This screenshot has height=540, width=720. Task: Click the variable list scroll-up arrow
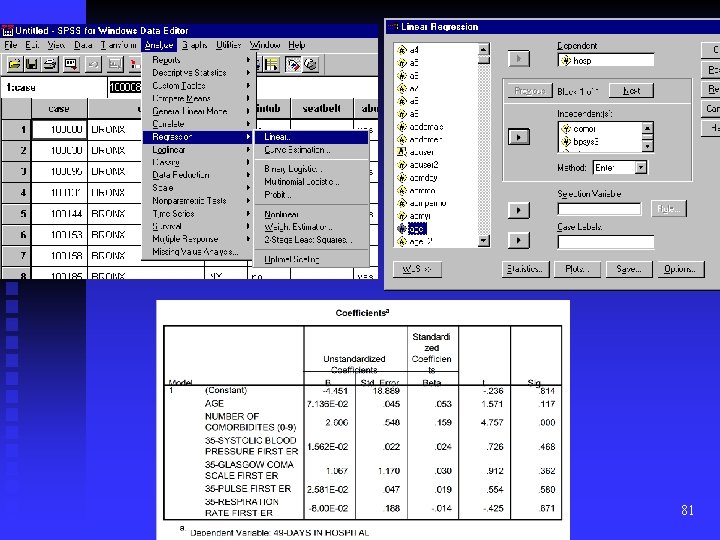484,49
